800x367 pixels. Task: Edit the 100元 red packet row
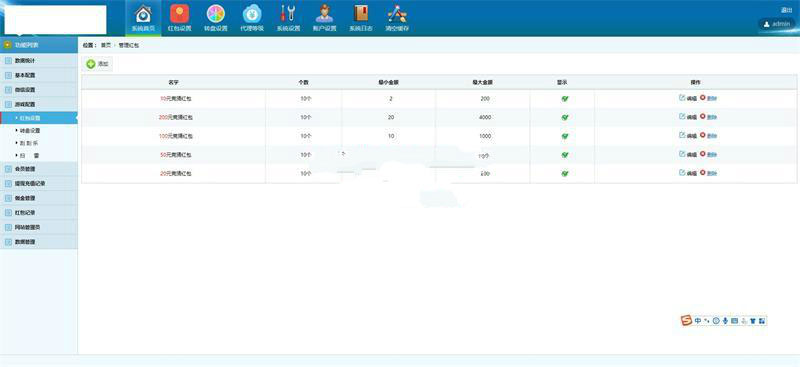click(687, 136)
